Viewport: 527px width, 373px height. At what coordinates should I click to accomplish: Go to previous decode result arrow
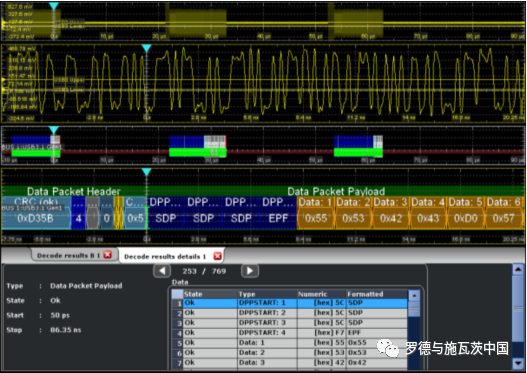pos(162,271)
